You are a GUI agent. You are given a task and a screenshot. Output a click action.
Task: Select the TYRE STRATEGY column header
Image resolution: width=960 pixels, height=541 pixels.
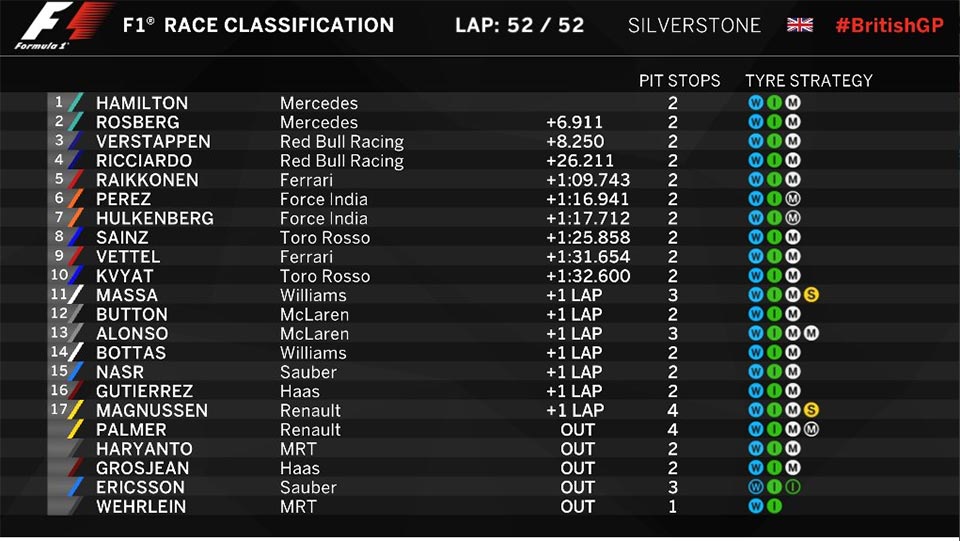808,81
